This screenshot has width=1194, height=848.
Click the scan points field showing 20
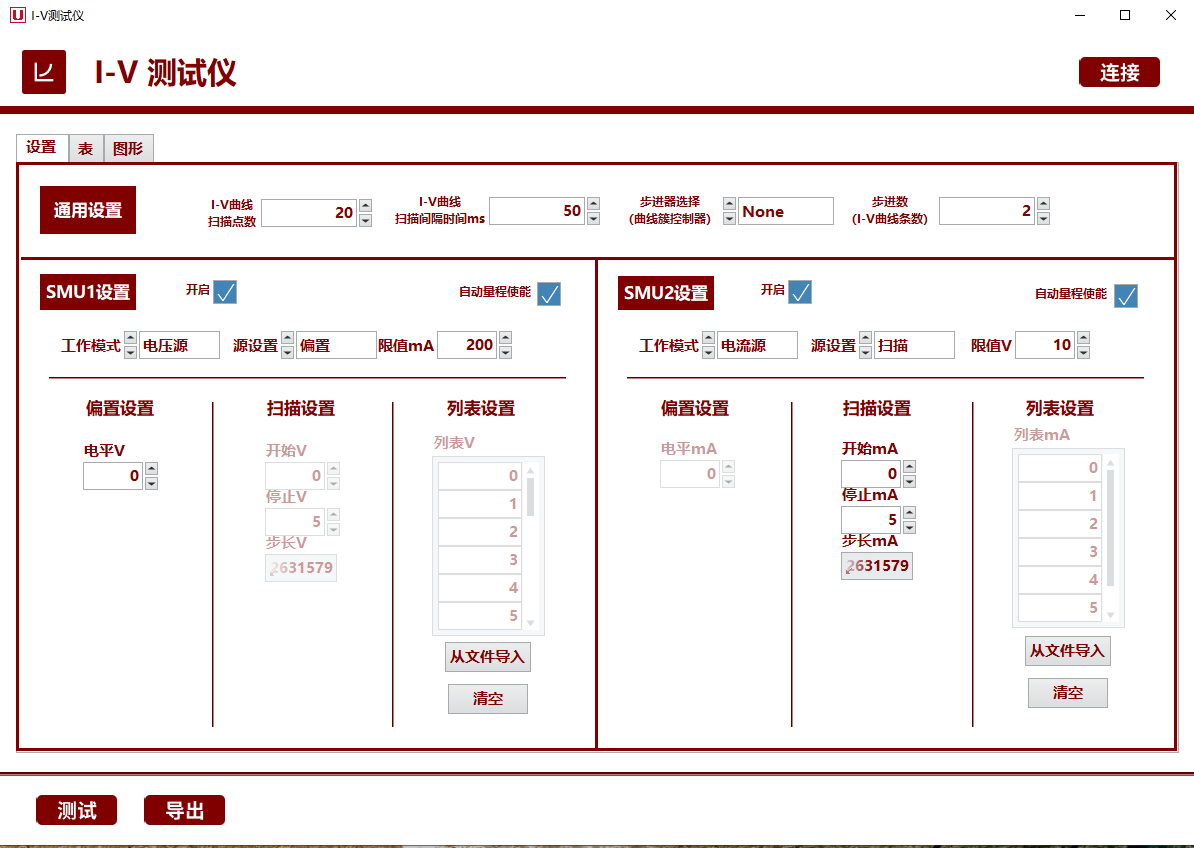pos(308,212)
